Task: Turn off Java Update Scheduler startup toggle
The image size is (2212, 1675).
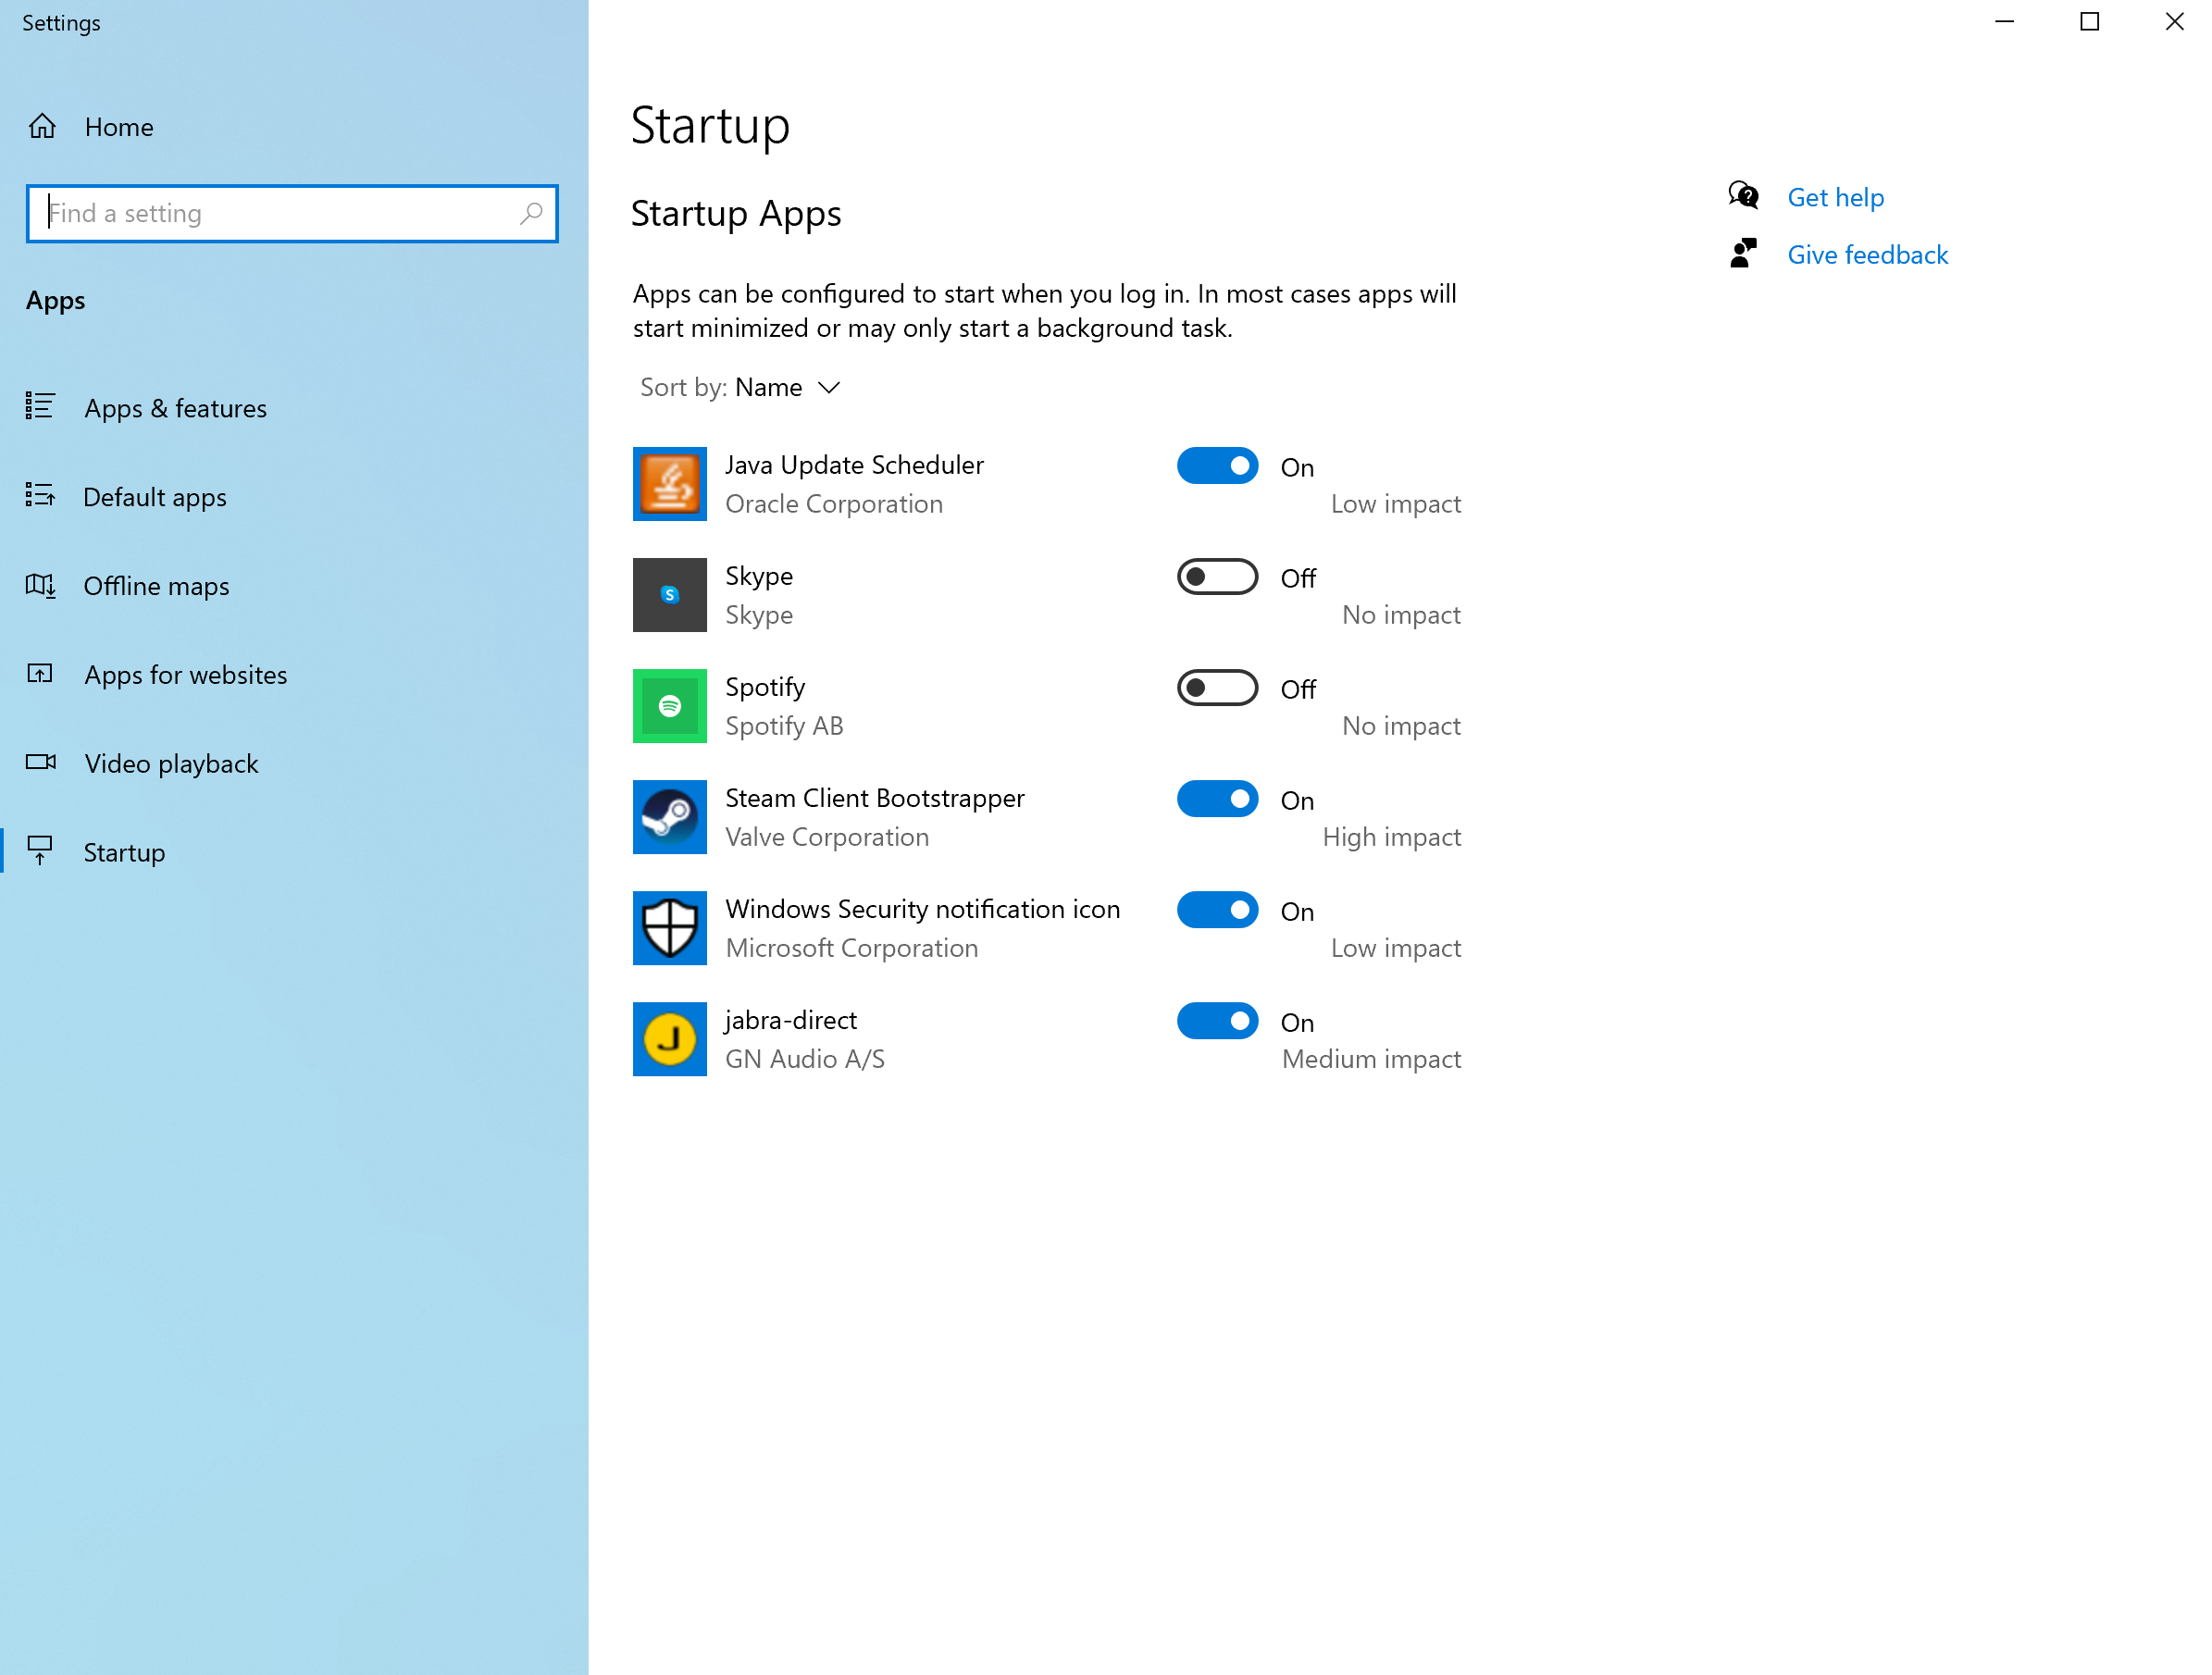Action: [x=1217, y=466]
